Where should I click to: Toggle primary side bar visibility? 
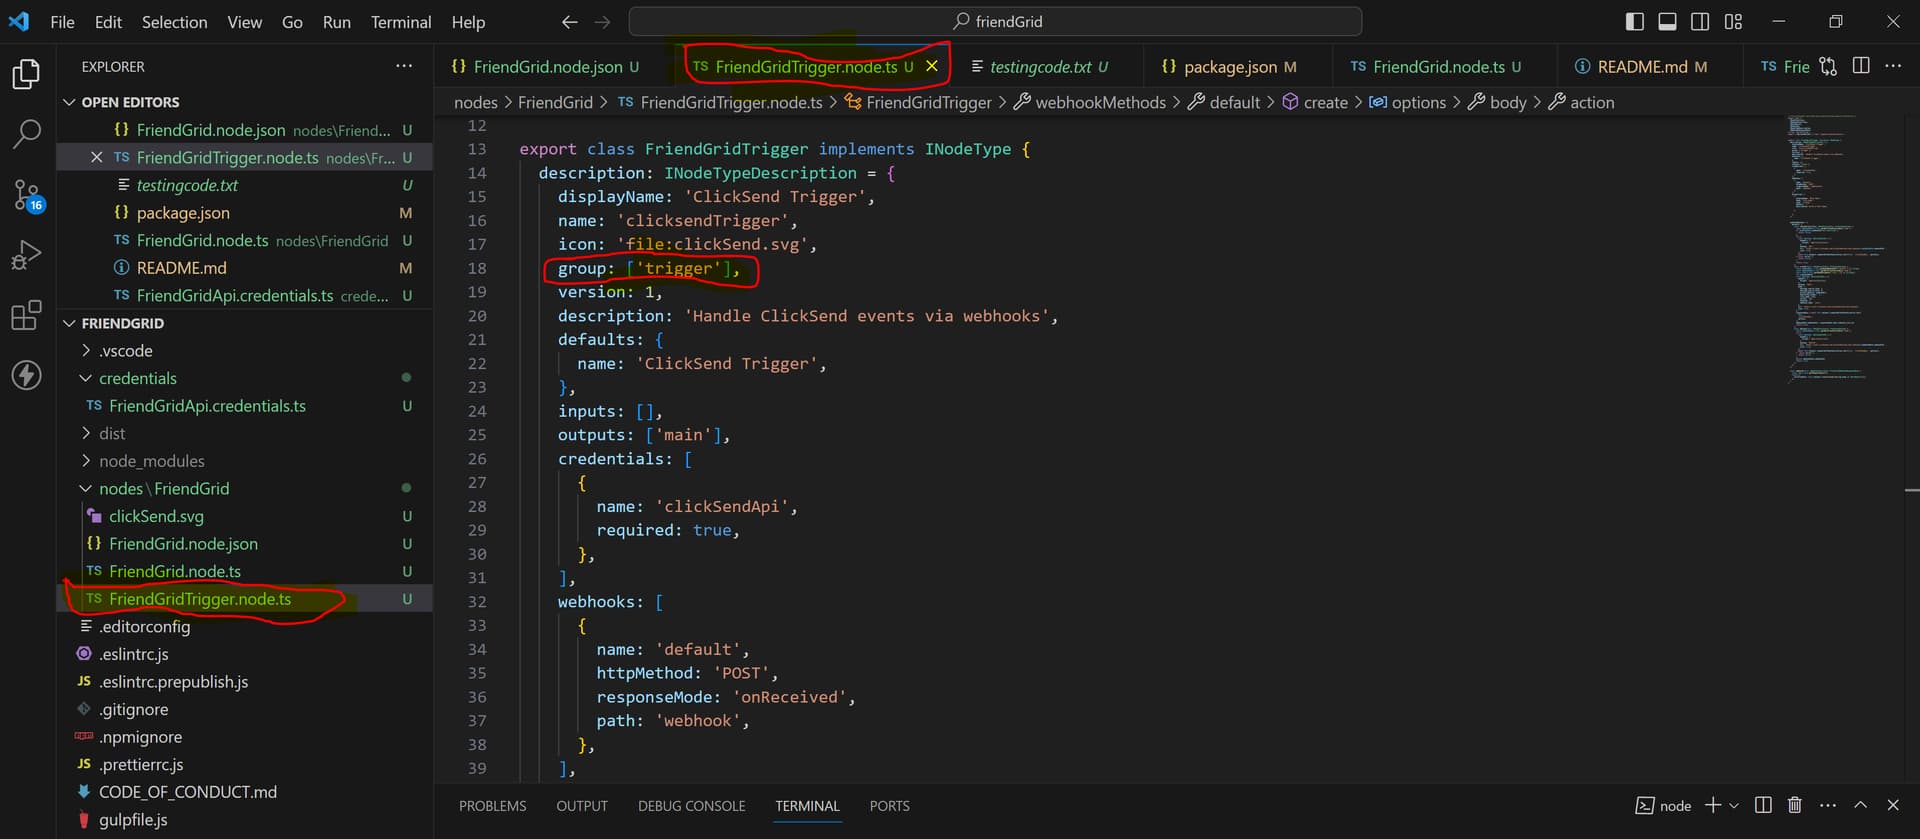pos(1635,21)
